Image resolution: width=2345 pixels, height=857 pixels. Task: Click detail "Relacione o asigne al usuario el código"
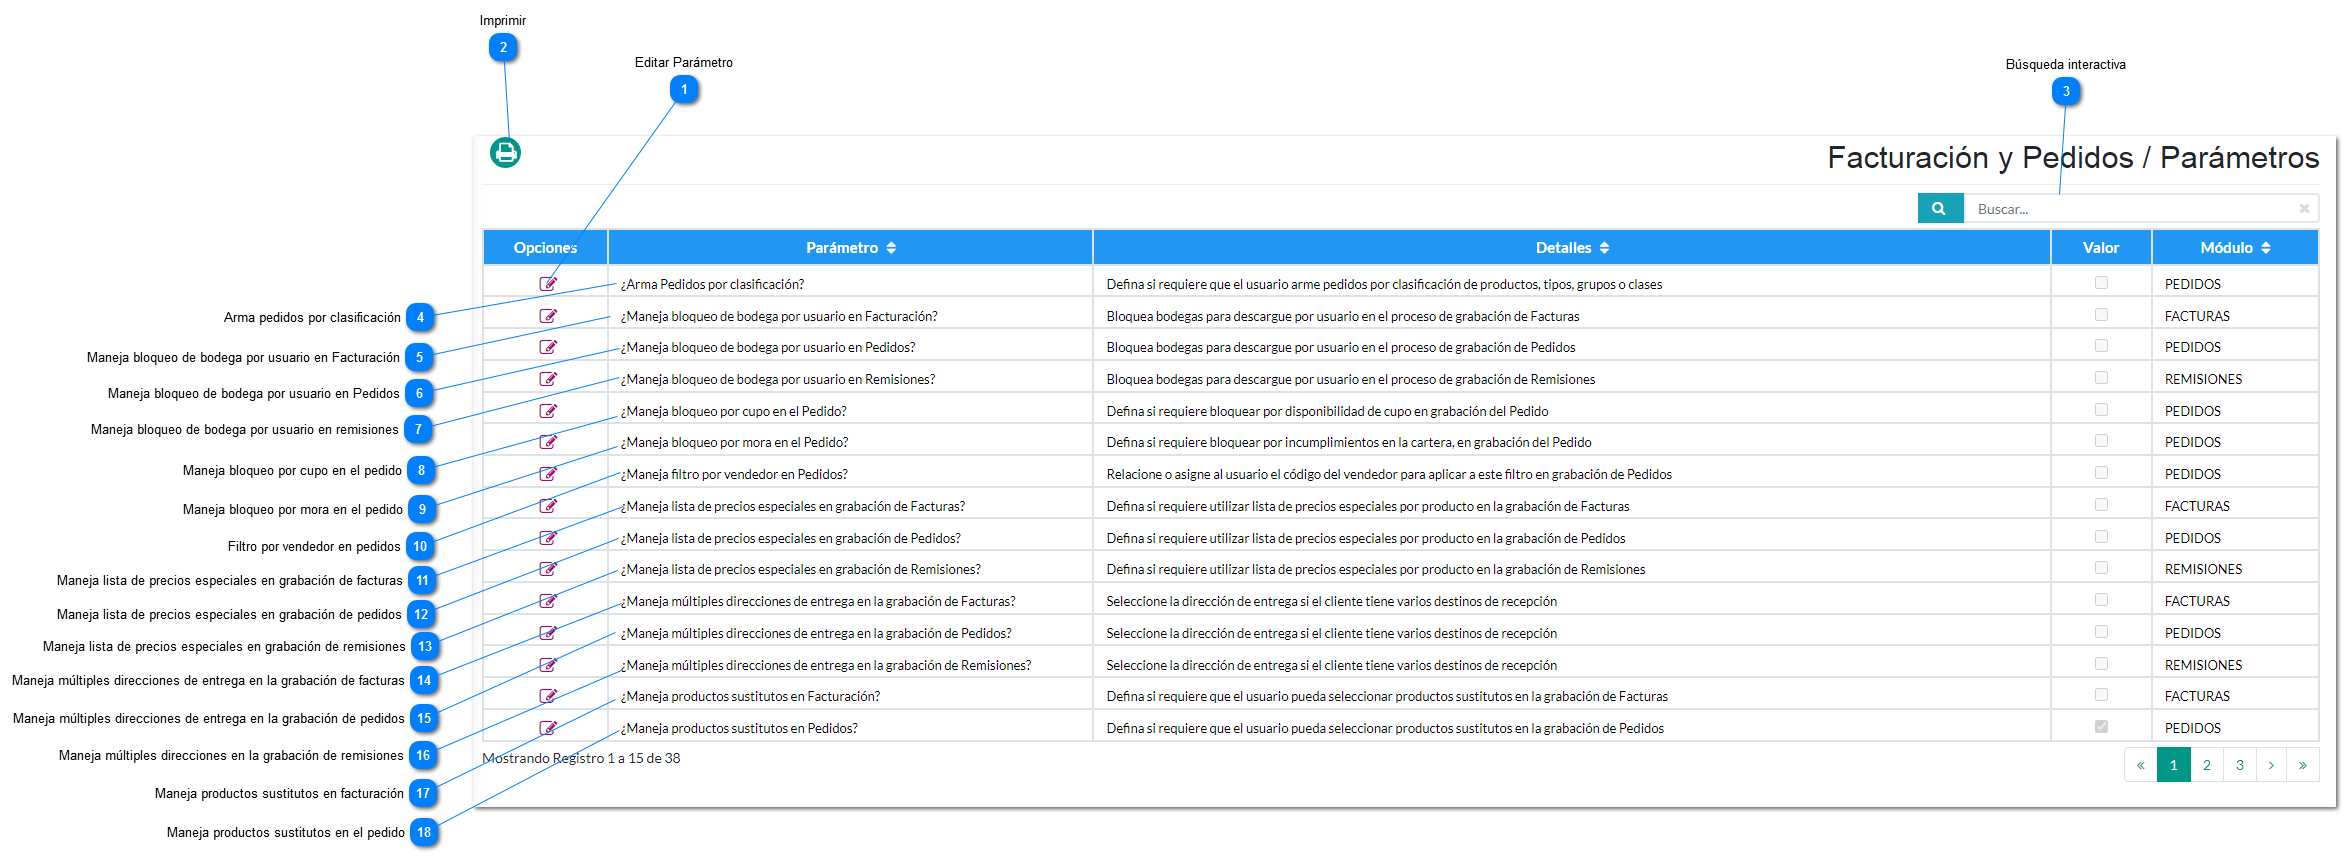1389,474
